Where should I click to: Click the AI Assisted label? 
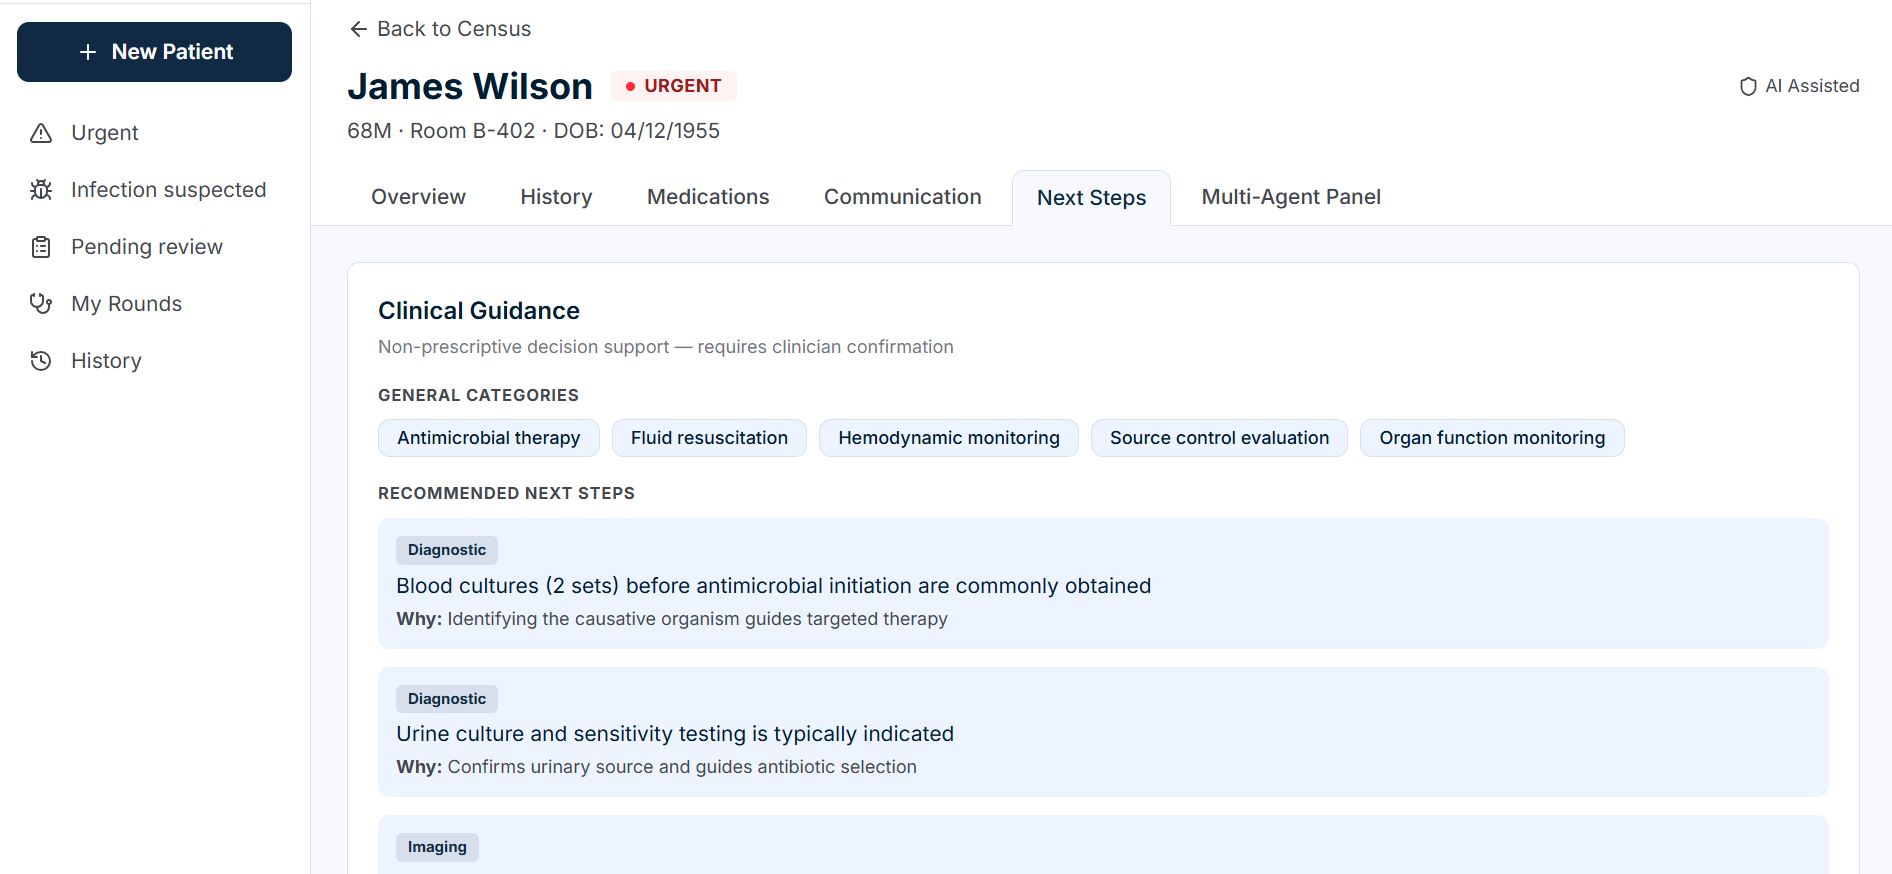coord(1812,86)
